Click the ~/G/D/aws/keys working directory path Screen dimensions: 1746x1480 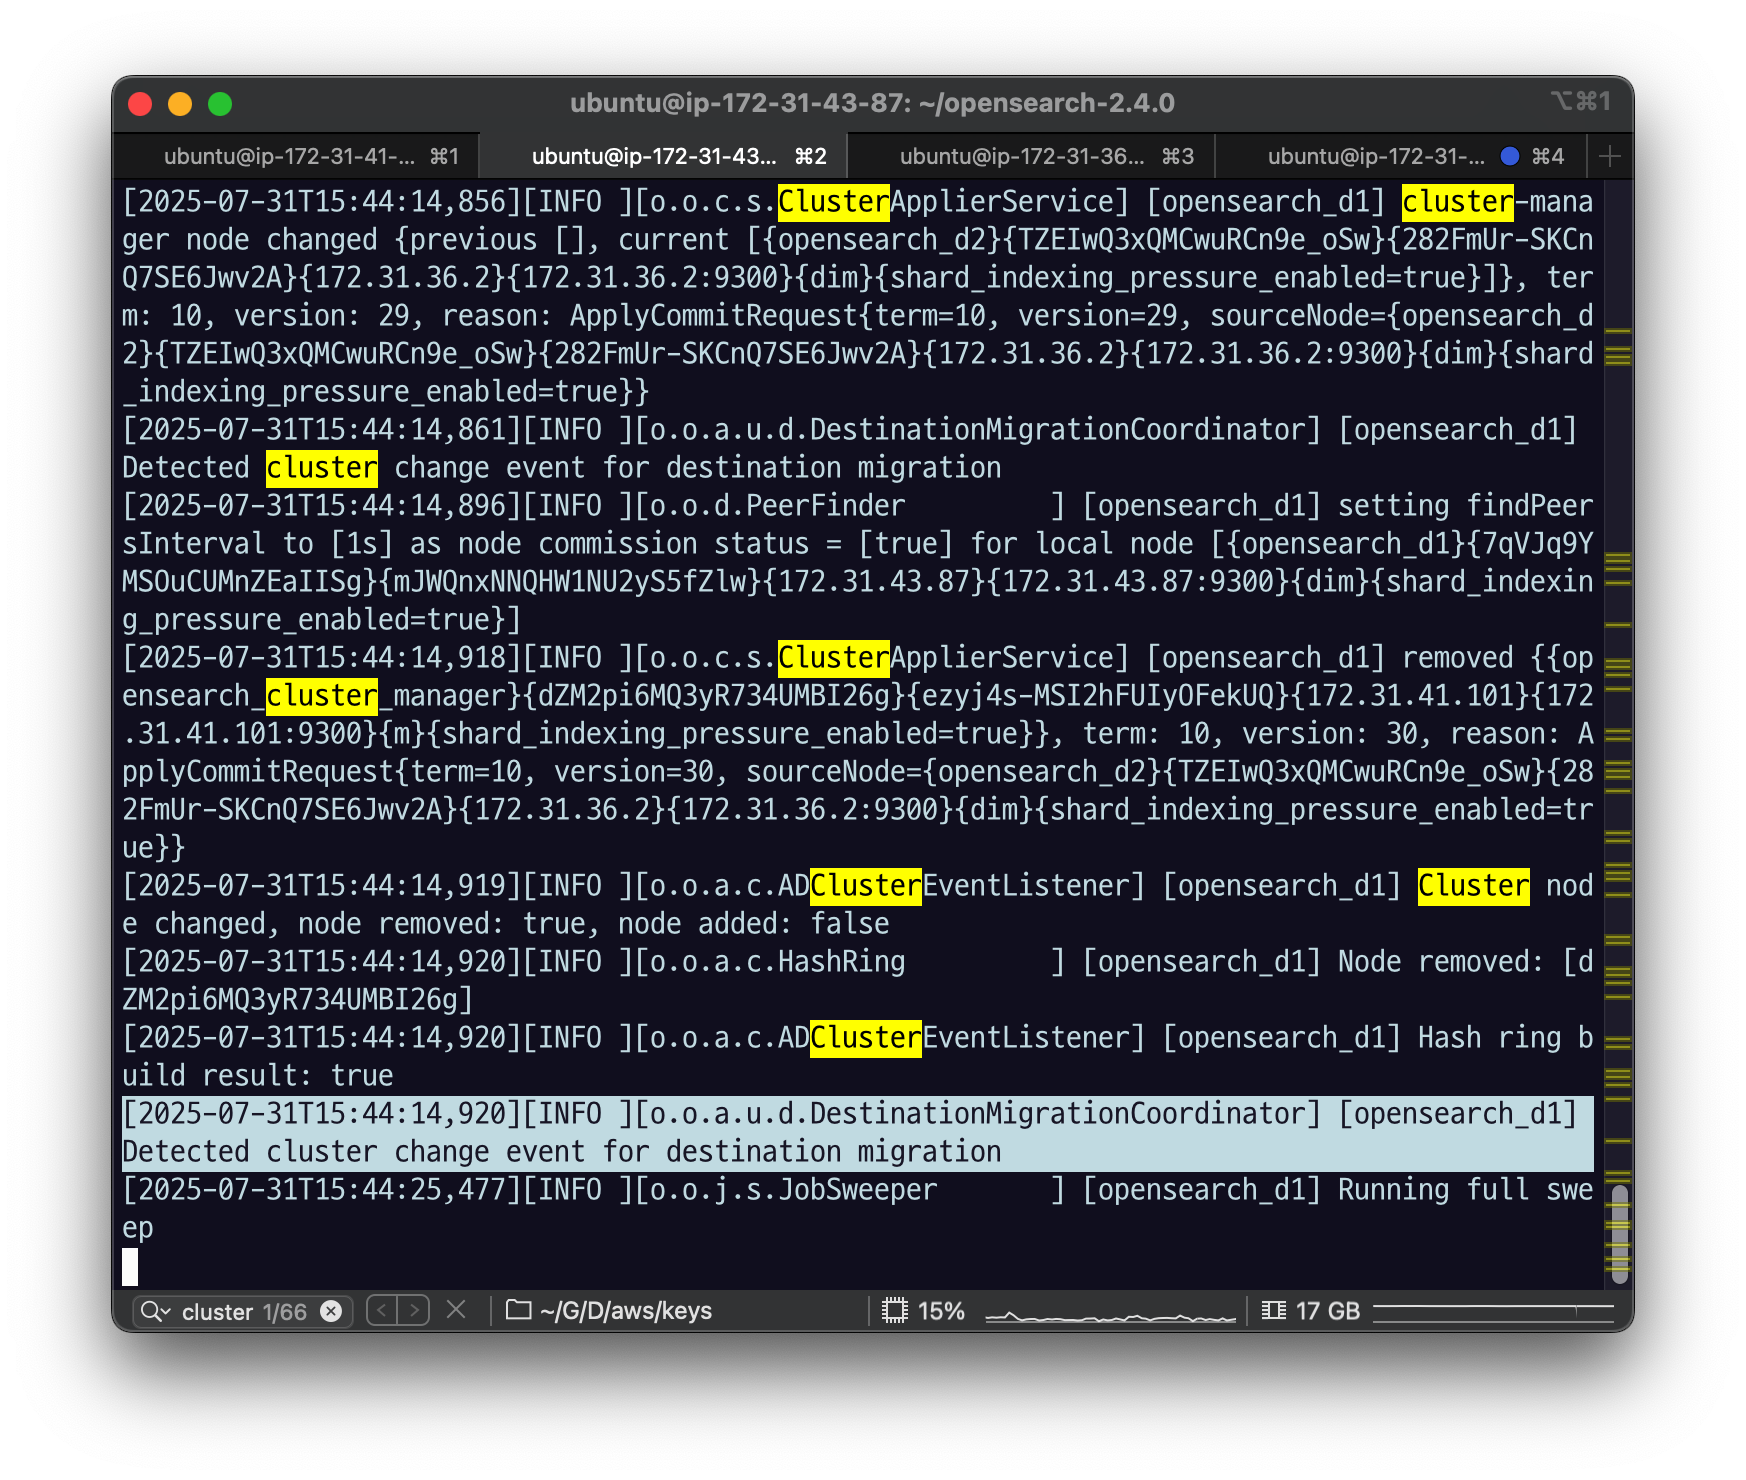pos(626,1310)
